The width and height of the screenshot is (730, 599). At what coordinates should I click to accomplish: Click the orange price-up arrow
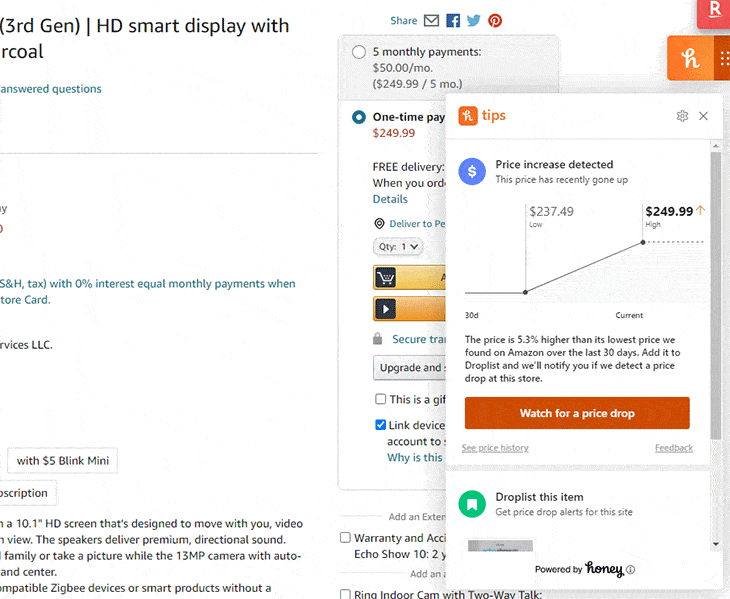[x=701, y=210]
